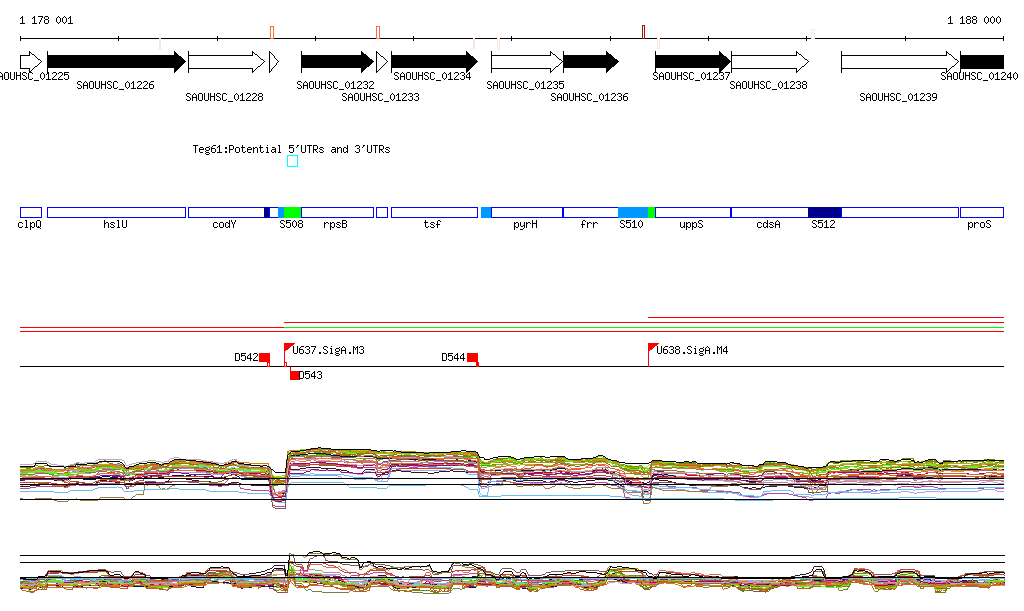Click the U637.SigA.M3 red promoter flag
This screenshot has height=611, width=1024.
(288, 349)
